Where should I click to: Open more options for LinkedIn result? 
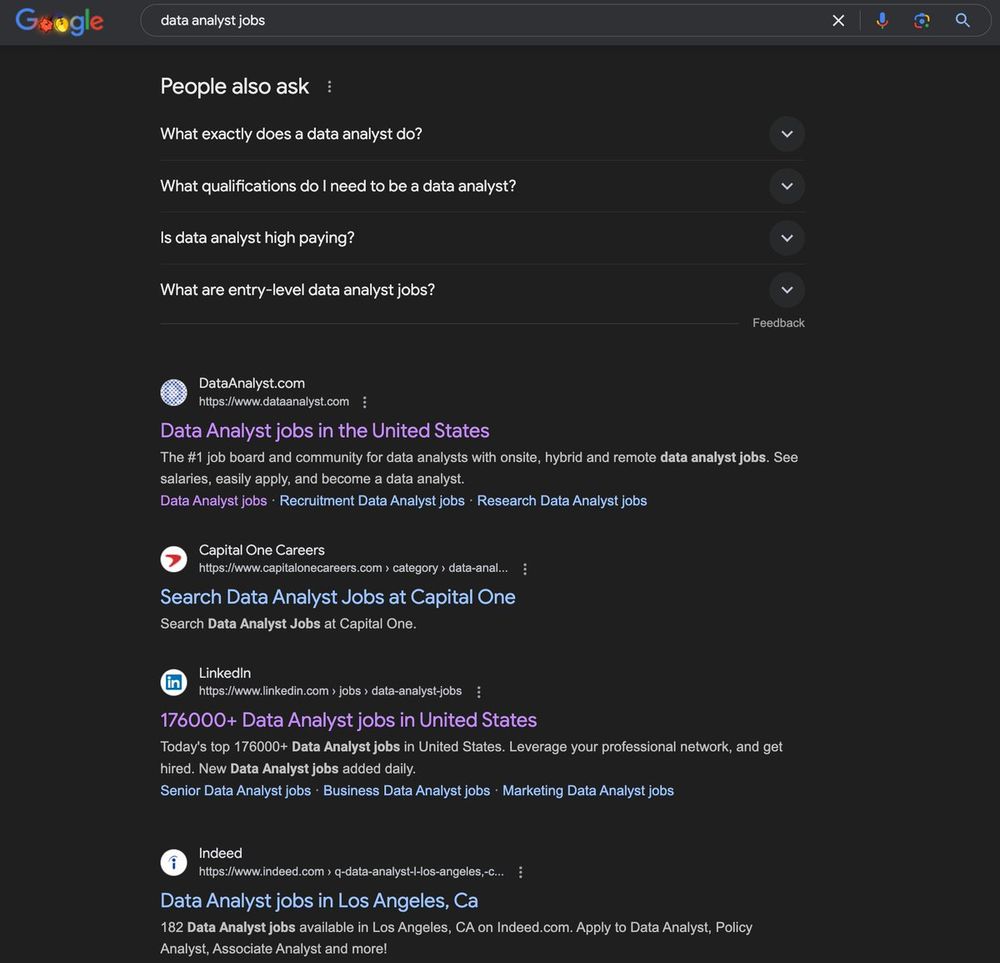(478, 691)
